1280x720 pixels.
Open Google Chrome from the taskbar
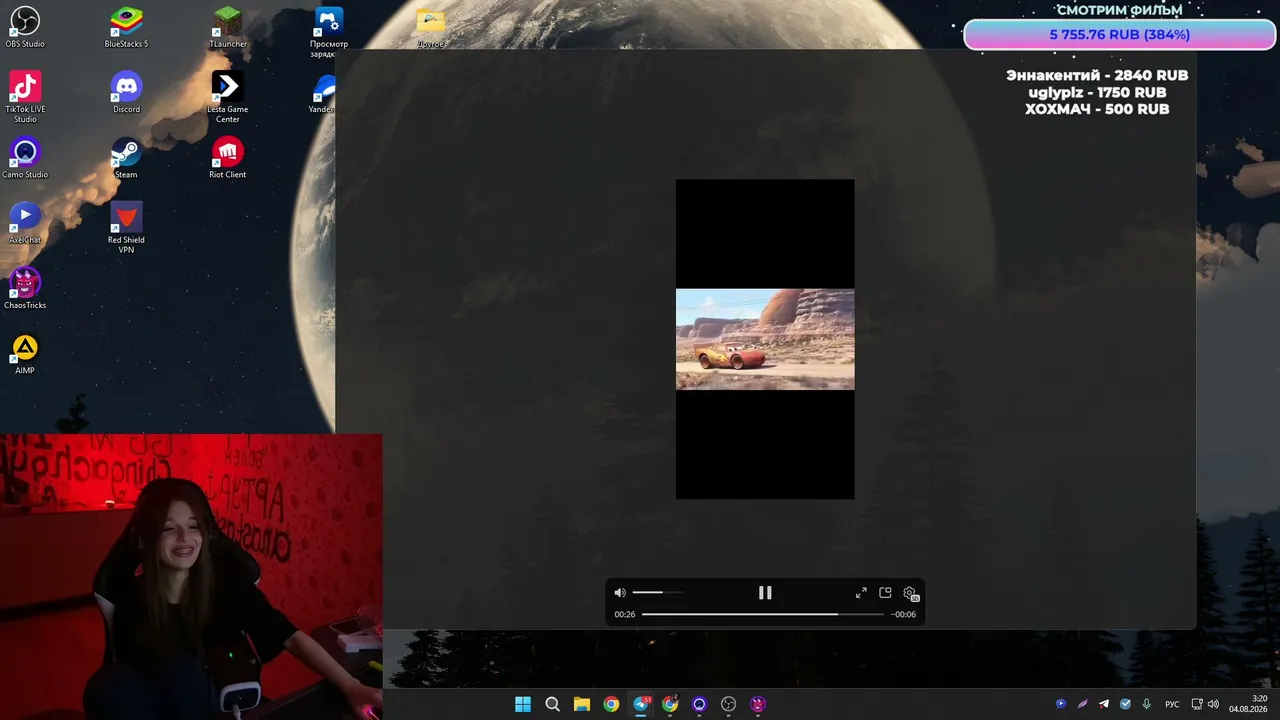point(611,704)
